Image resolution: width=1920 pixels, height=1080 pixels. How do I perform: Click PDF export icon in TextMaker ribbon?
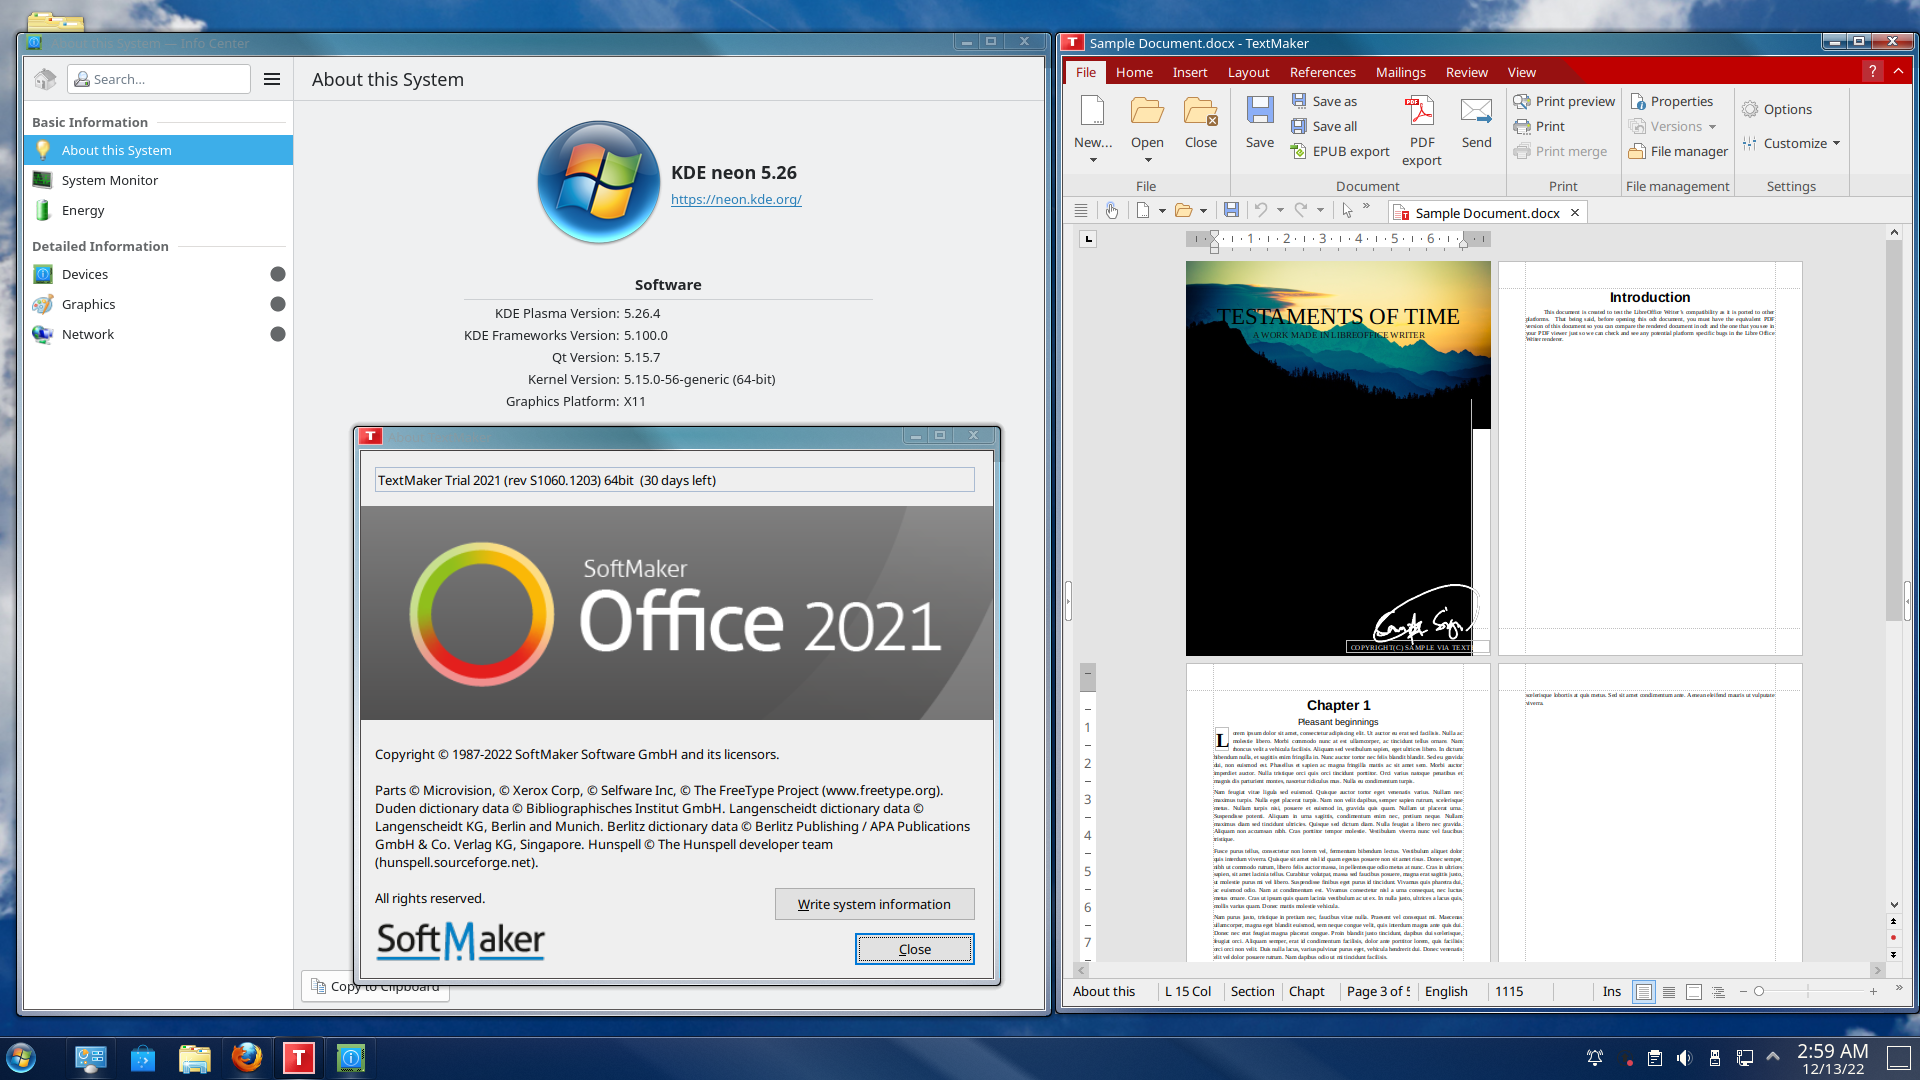(x=1420, y=111)
